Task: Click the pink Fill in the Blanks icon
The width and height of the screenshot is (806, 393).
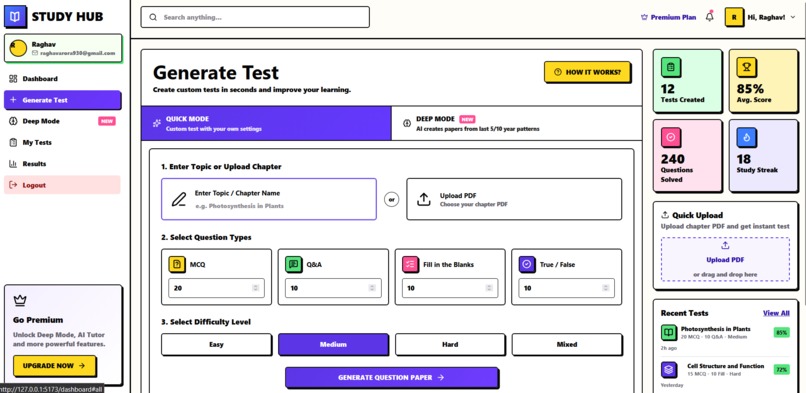Action: [x=410, y=265]
